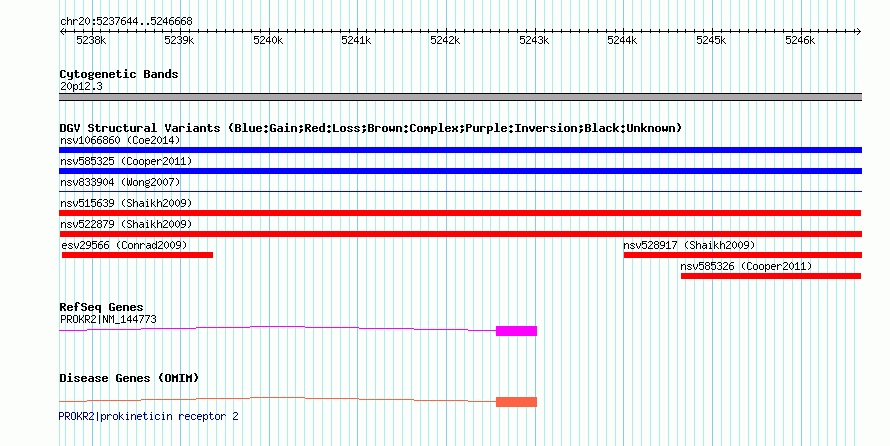
Task: Click the magenta PROKR2 RefSeq intron line
Action: (x=278, y=327)
